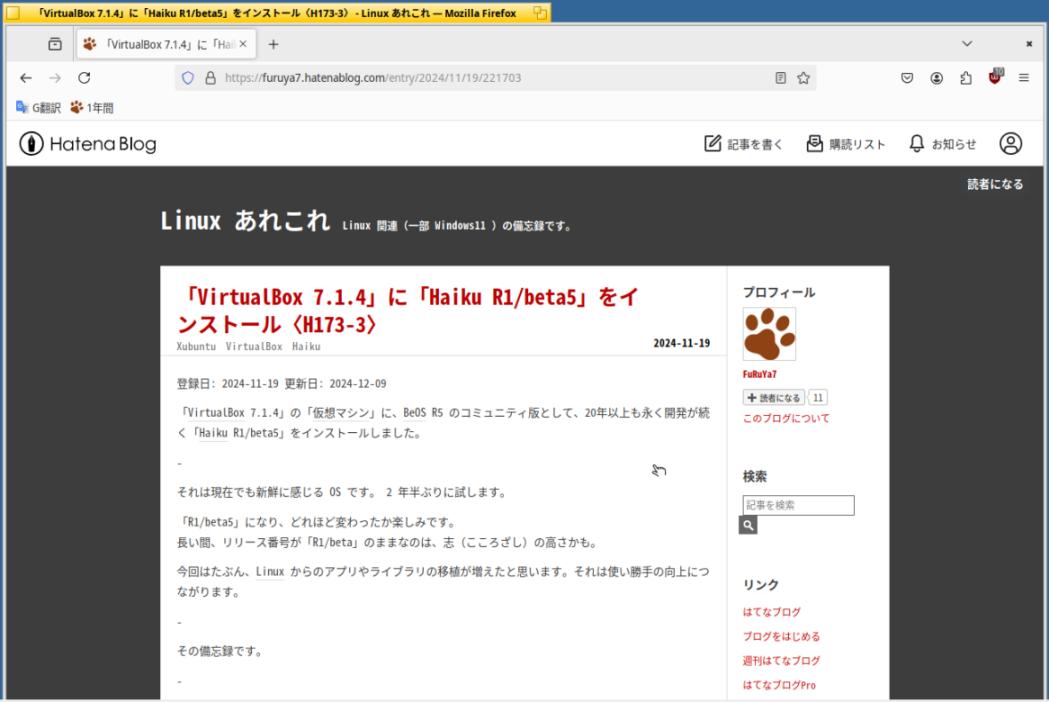Reload the page with the refresh icon
The width and height of the screenshot is (1049, 702).
(x=84, y=78)
